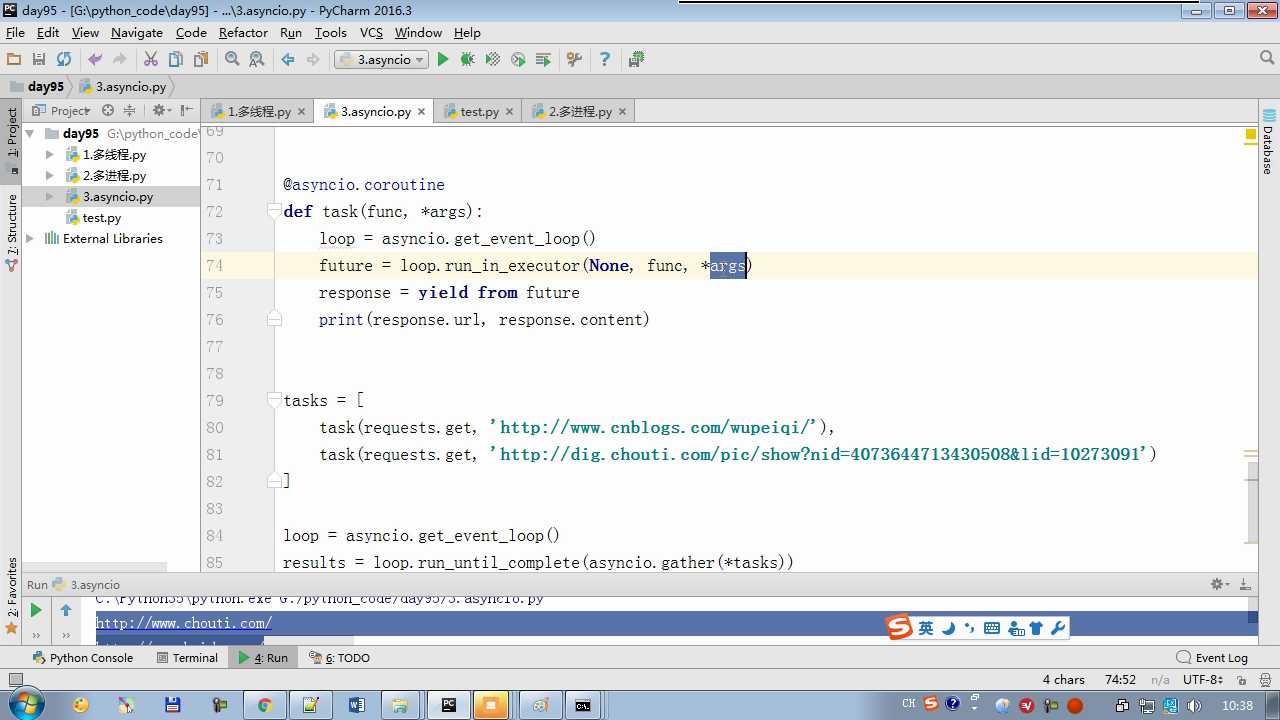Click the Synchronize toolbar icon

[x=64, y=60]
